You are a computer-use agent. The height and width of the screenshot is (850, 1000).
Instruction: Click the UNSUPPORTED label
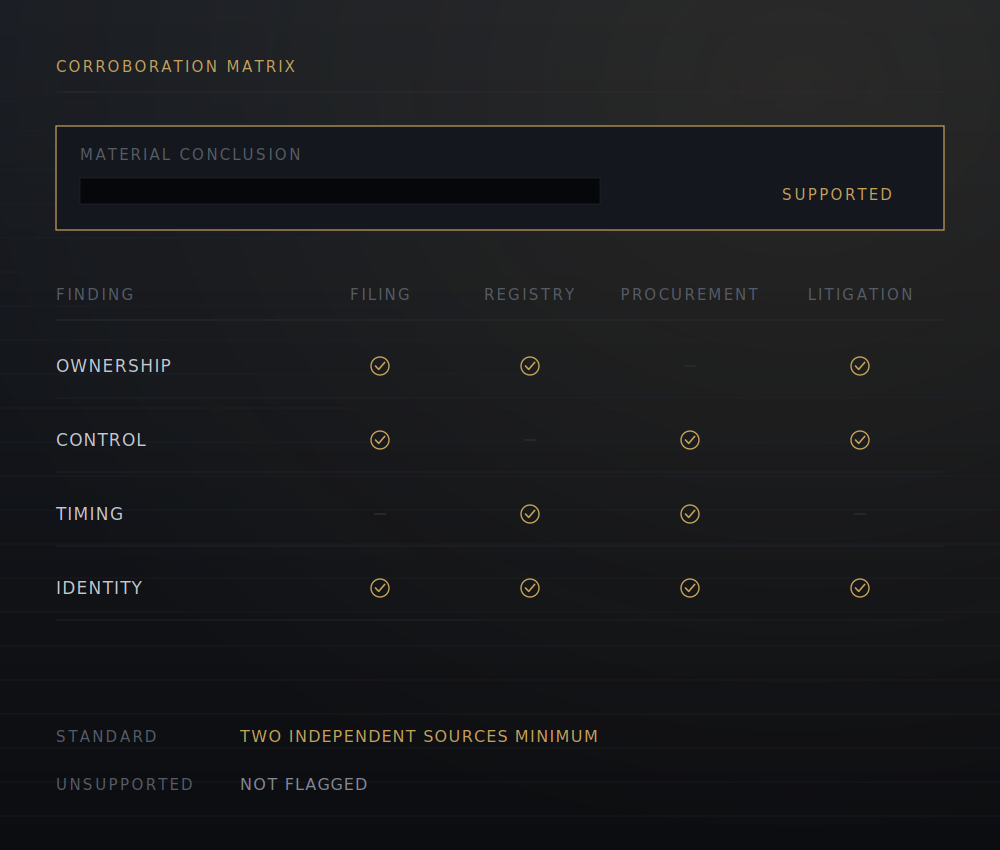click(124, 784)
